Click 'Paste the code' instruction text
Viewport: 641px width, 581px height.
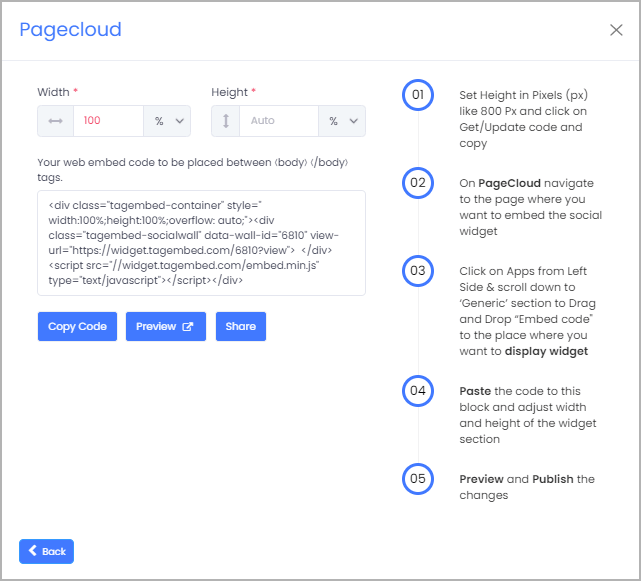click(528, 415)
